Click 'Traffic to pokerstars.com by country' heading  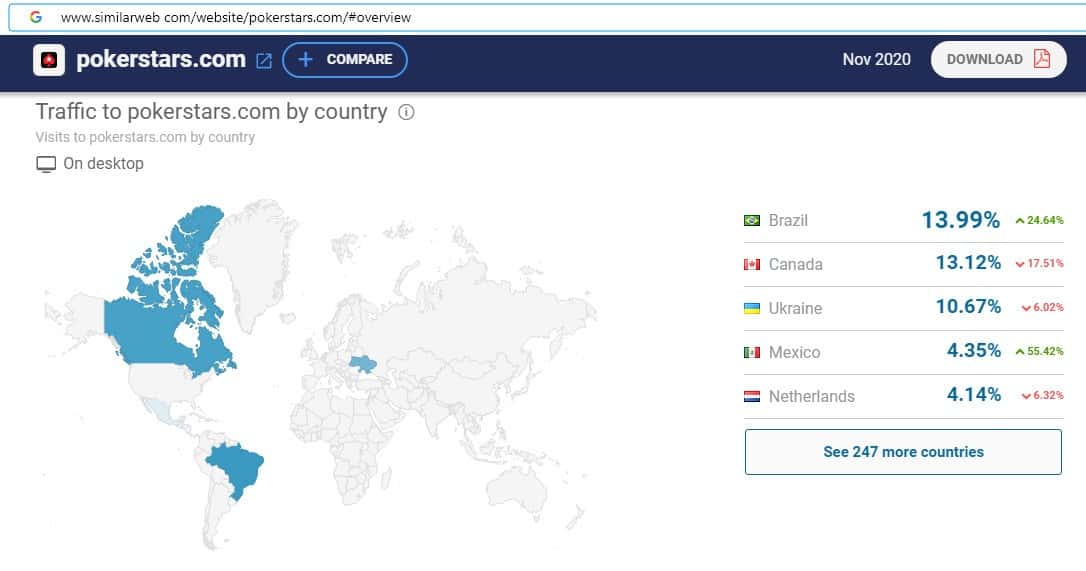211,112
